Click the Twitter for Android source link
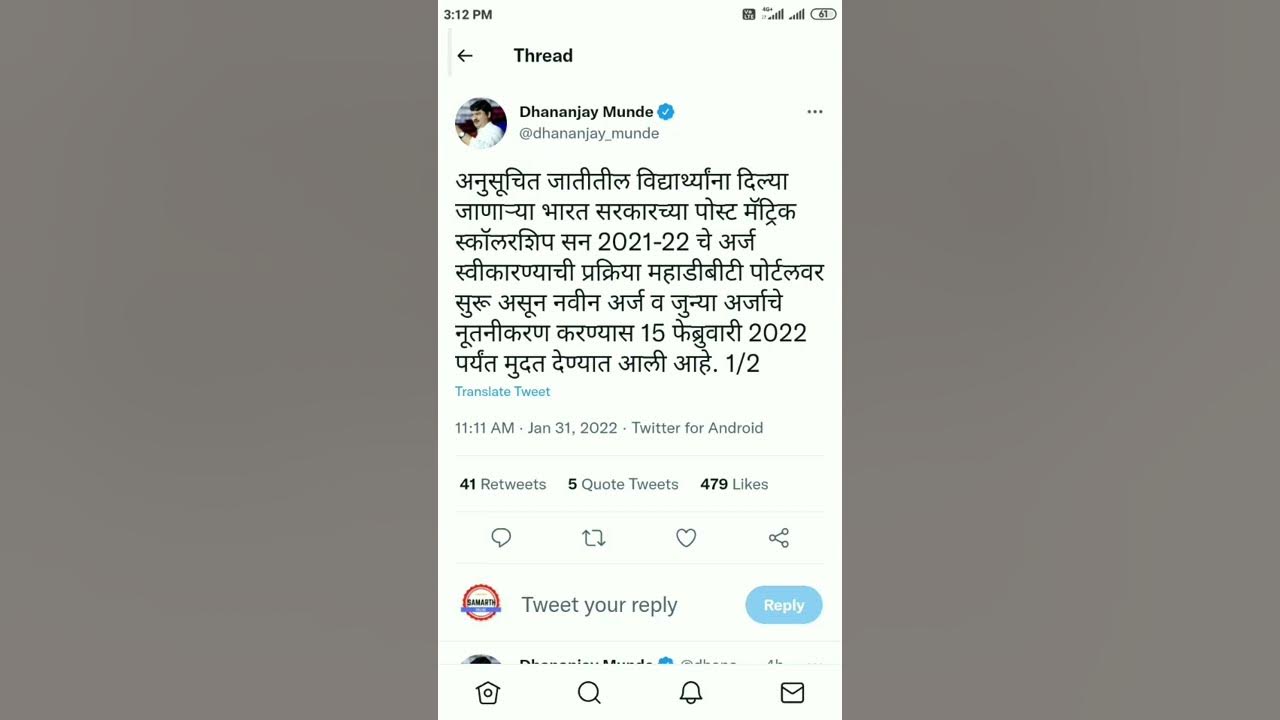 (x=697, y=428)
